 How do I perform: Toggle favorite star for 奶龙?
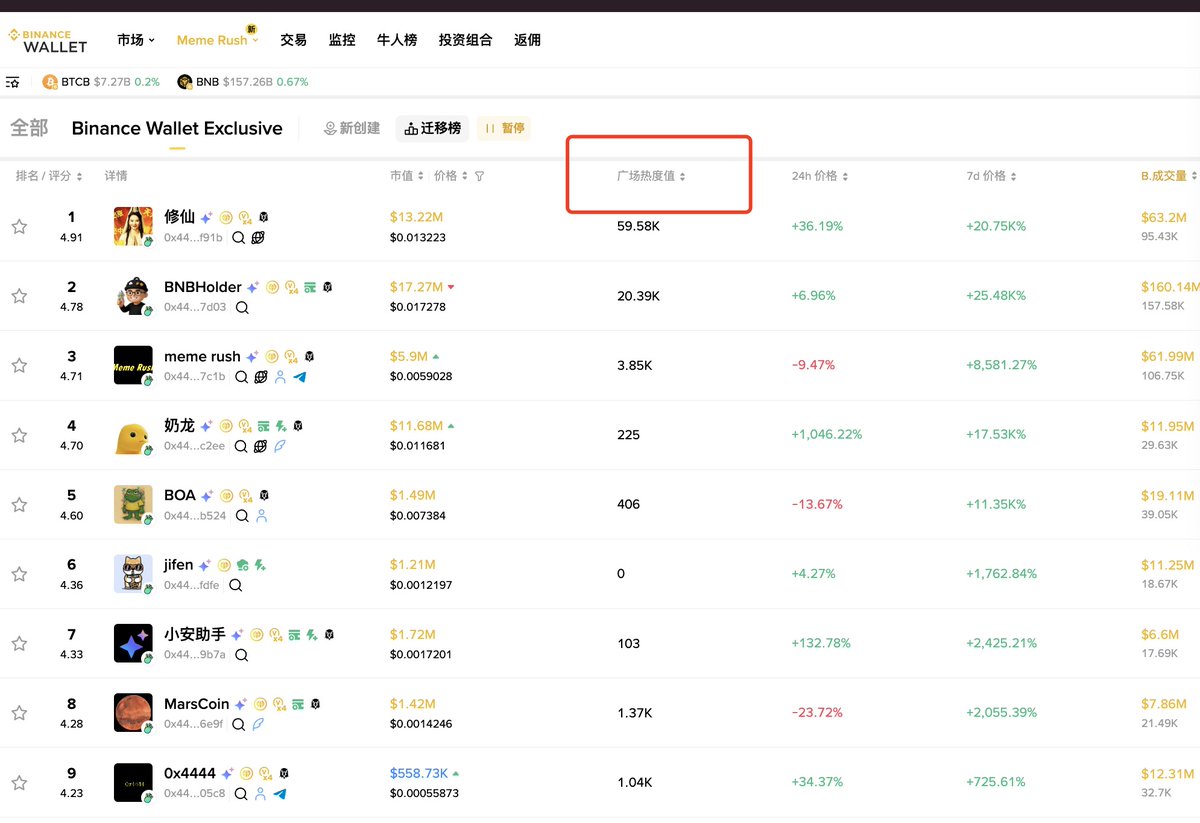pos(19,435)
